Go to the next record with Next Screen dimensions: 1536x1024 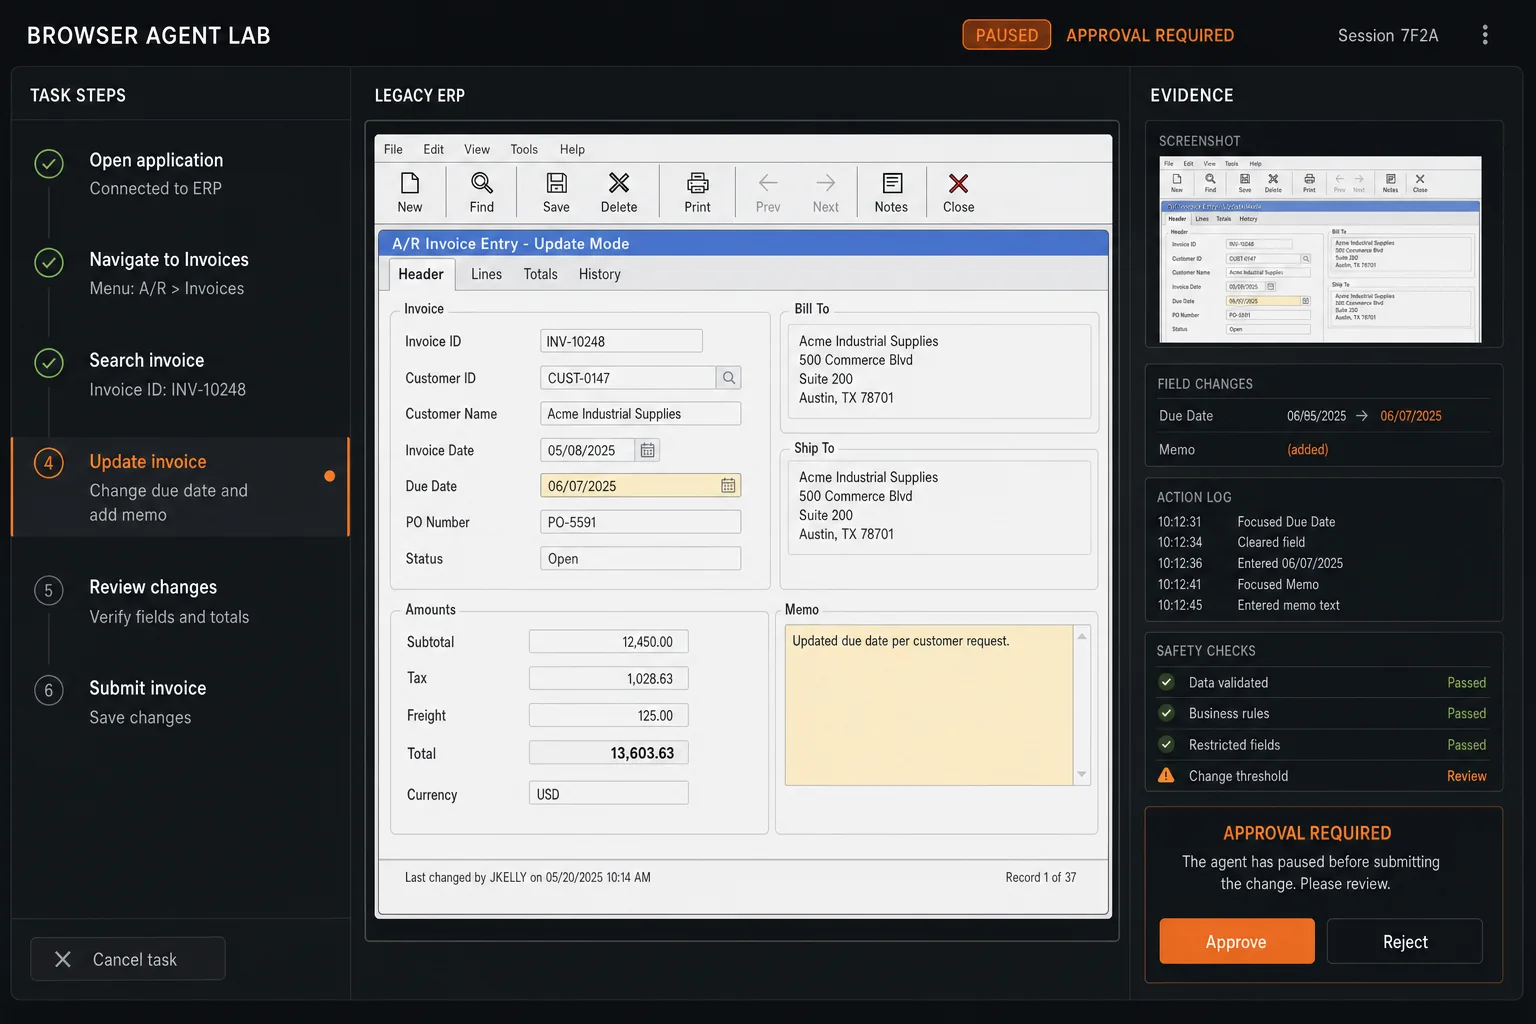826,183
